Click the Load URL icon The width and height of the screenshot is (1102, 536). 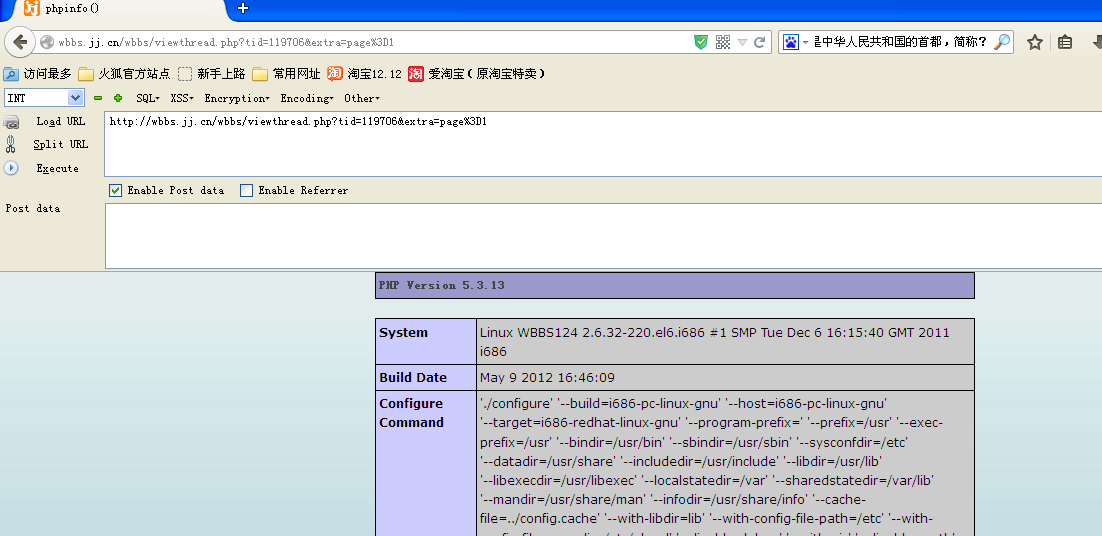tap(11, 122)
